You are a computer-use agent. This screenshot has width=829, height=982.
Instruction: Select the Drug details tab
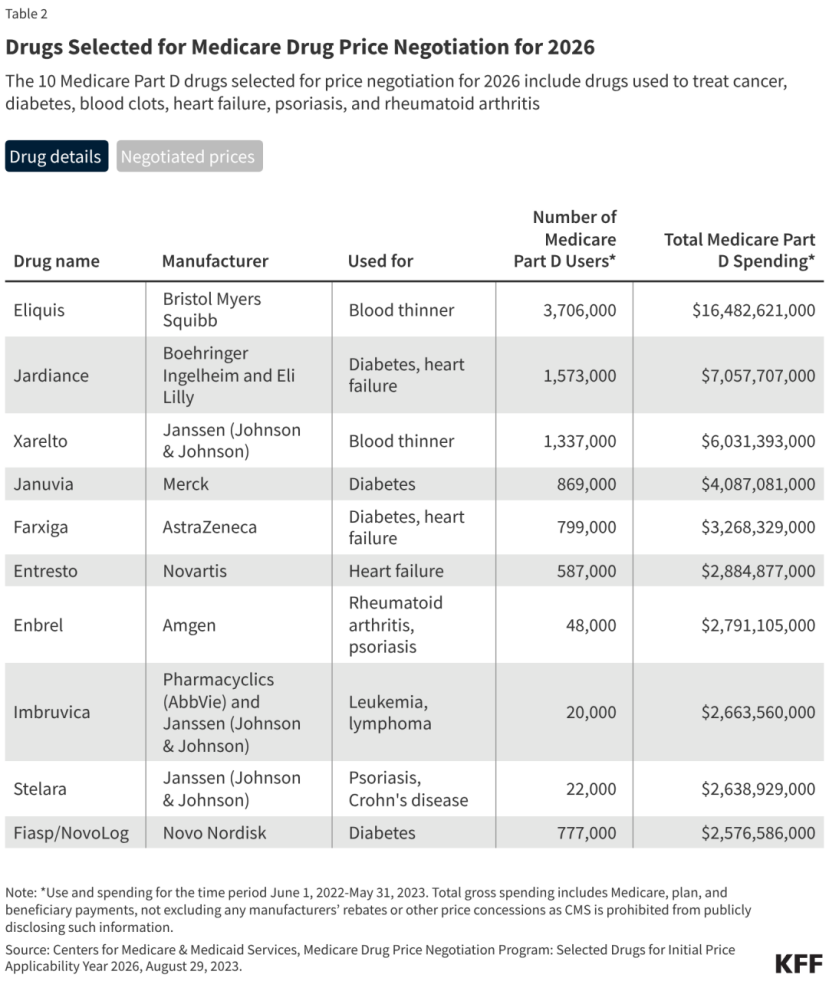56,157
